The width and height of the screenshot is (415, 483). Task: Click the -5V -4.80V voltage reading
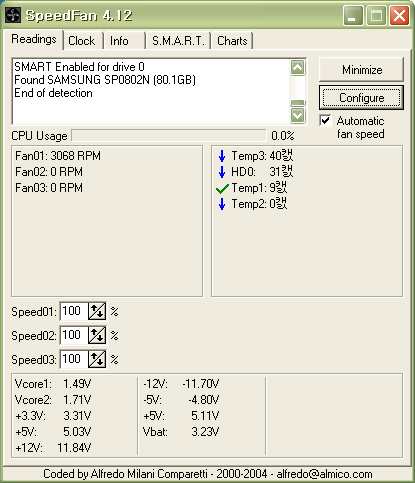181,400
